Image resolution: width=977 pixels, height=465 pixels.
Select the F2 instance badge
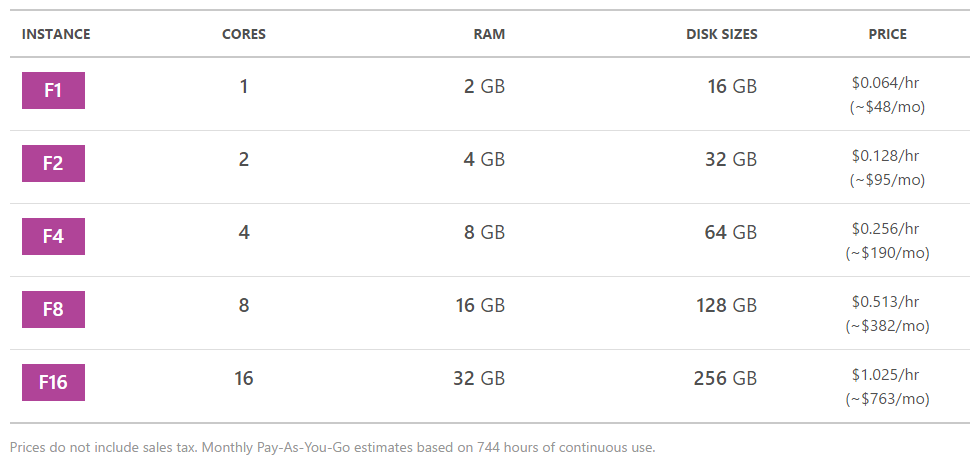pos(54,163)
